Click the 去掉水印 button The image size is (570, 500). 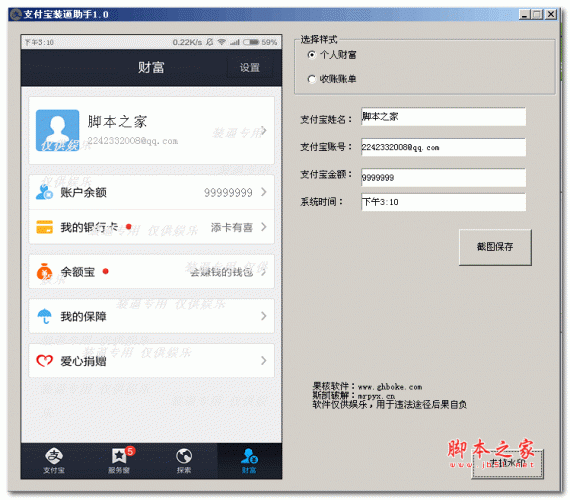(507, 464)
